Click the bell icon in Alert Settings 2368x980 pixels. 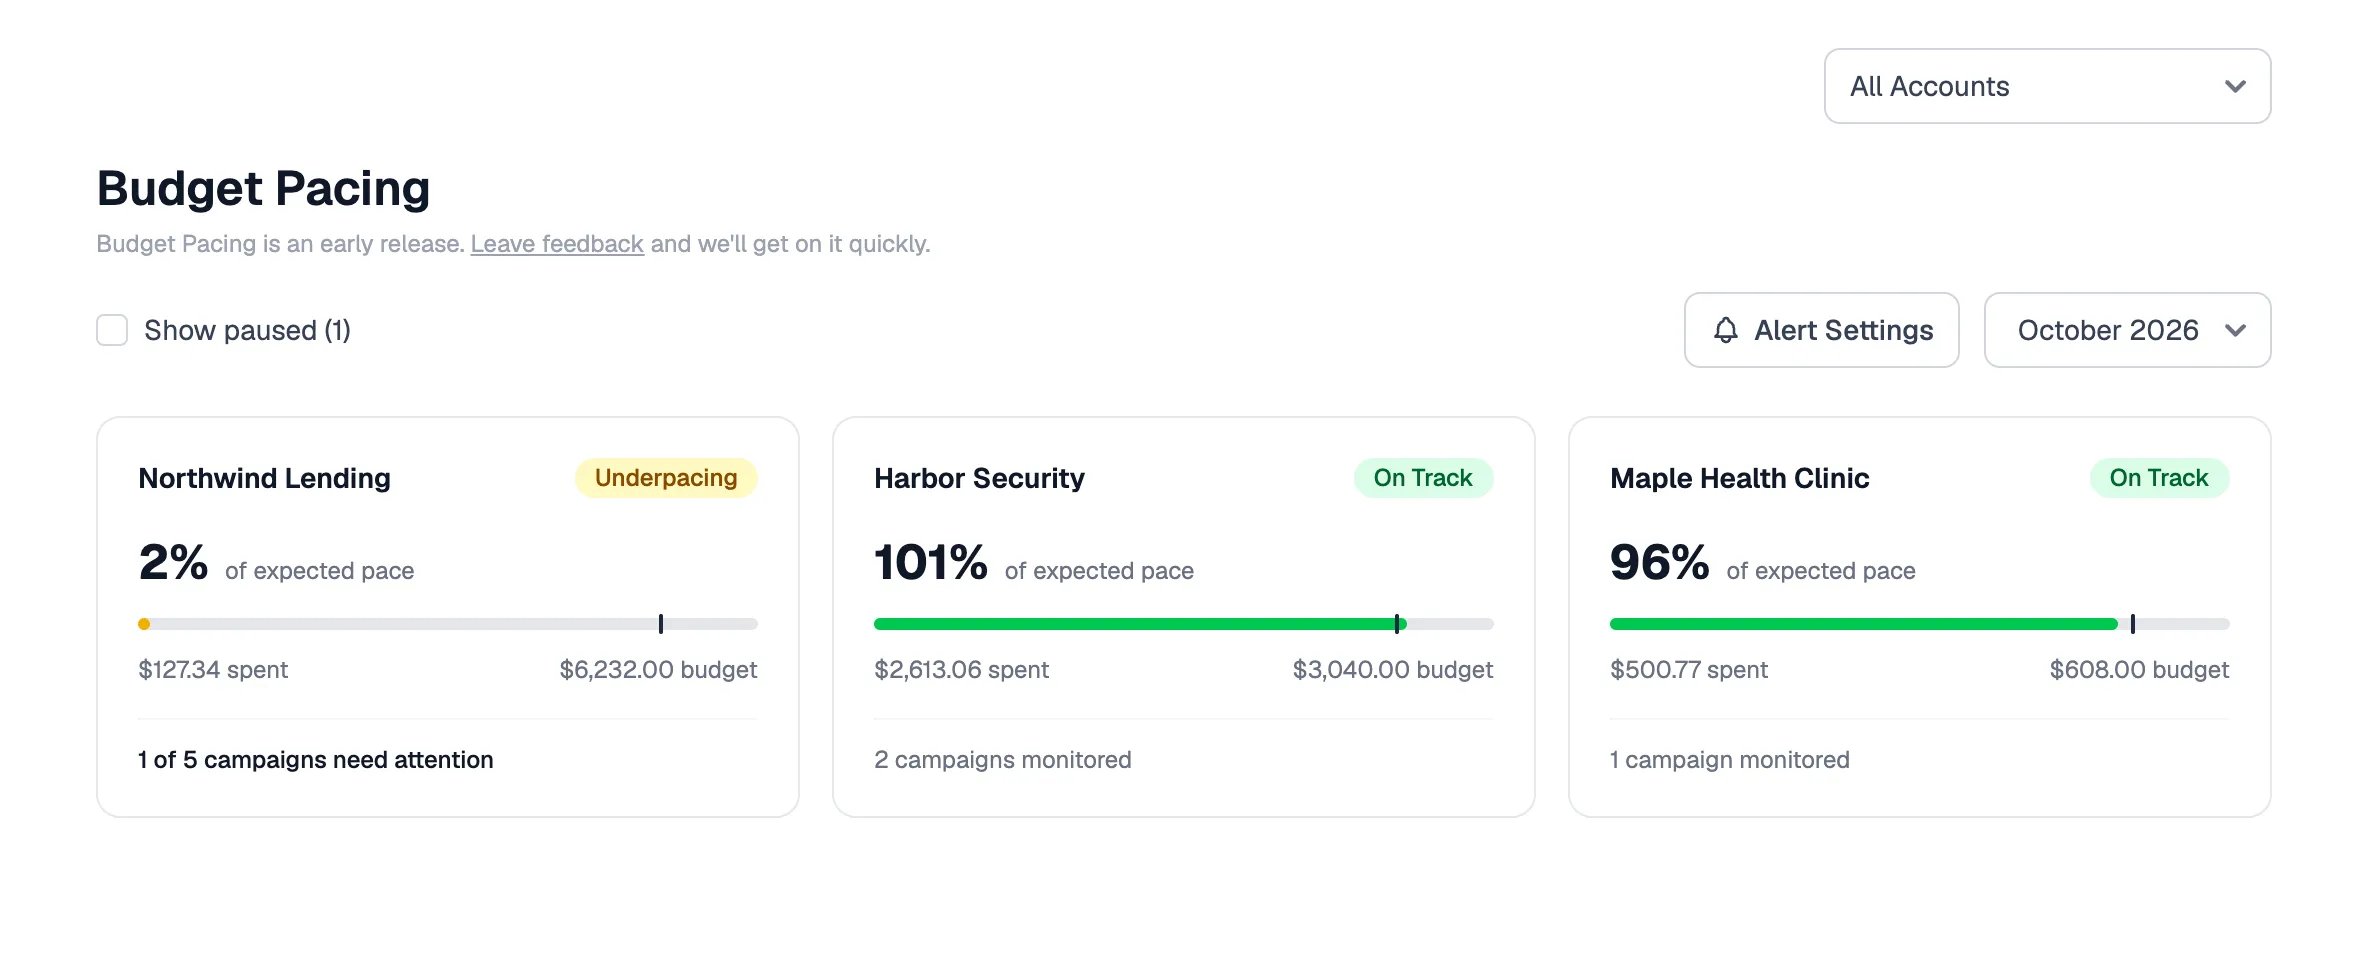tap(1726, 330)
